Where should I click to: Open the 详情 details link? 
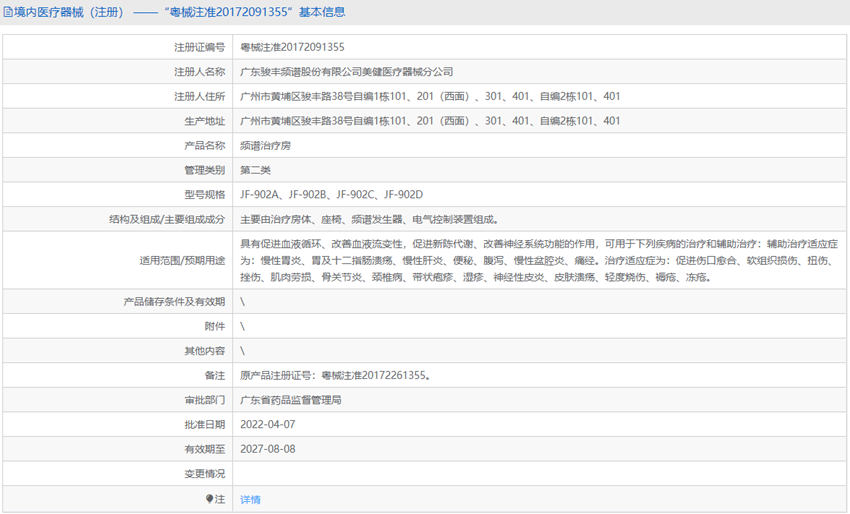250,499
